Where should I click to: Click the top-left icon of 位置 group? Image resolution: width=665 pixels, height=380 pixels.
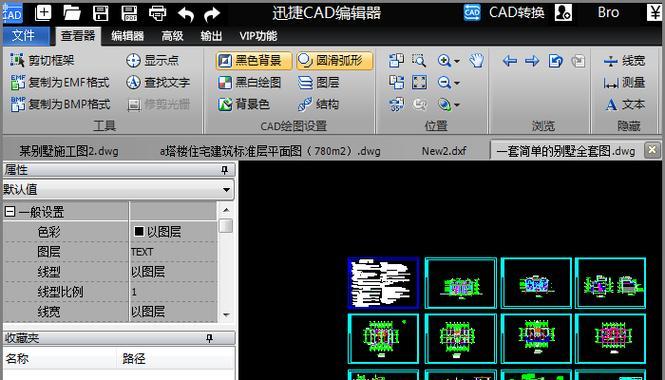coord(396,61)
